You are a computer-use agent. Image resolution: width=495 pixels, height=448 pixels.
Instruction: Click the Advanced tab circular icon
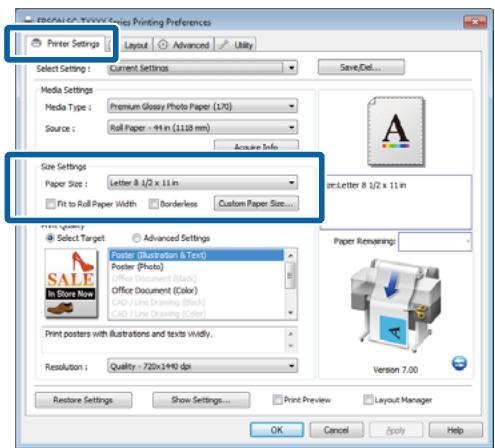(163, 44)
